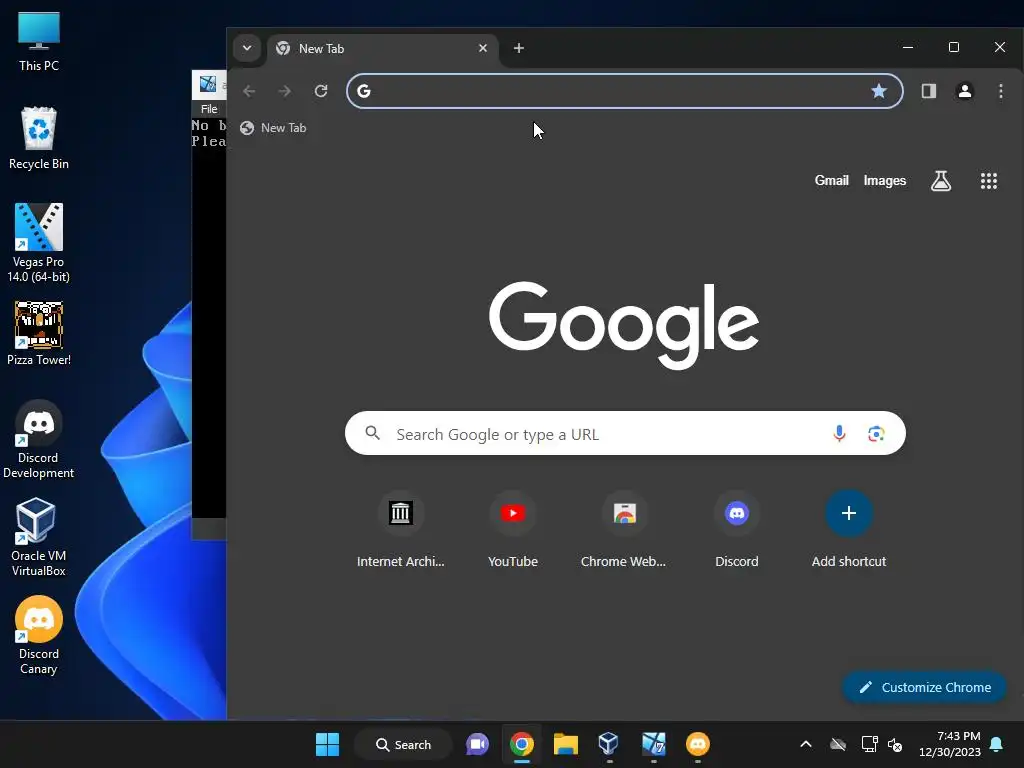
Task: Show hidden system tray icons
Action: (806, 744)
